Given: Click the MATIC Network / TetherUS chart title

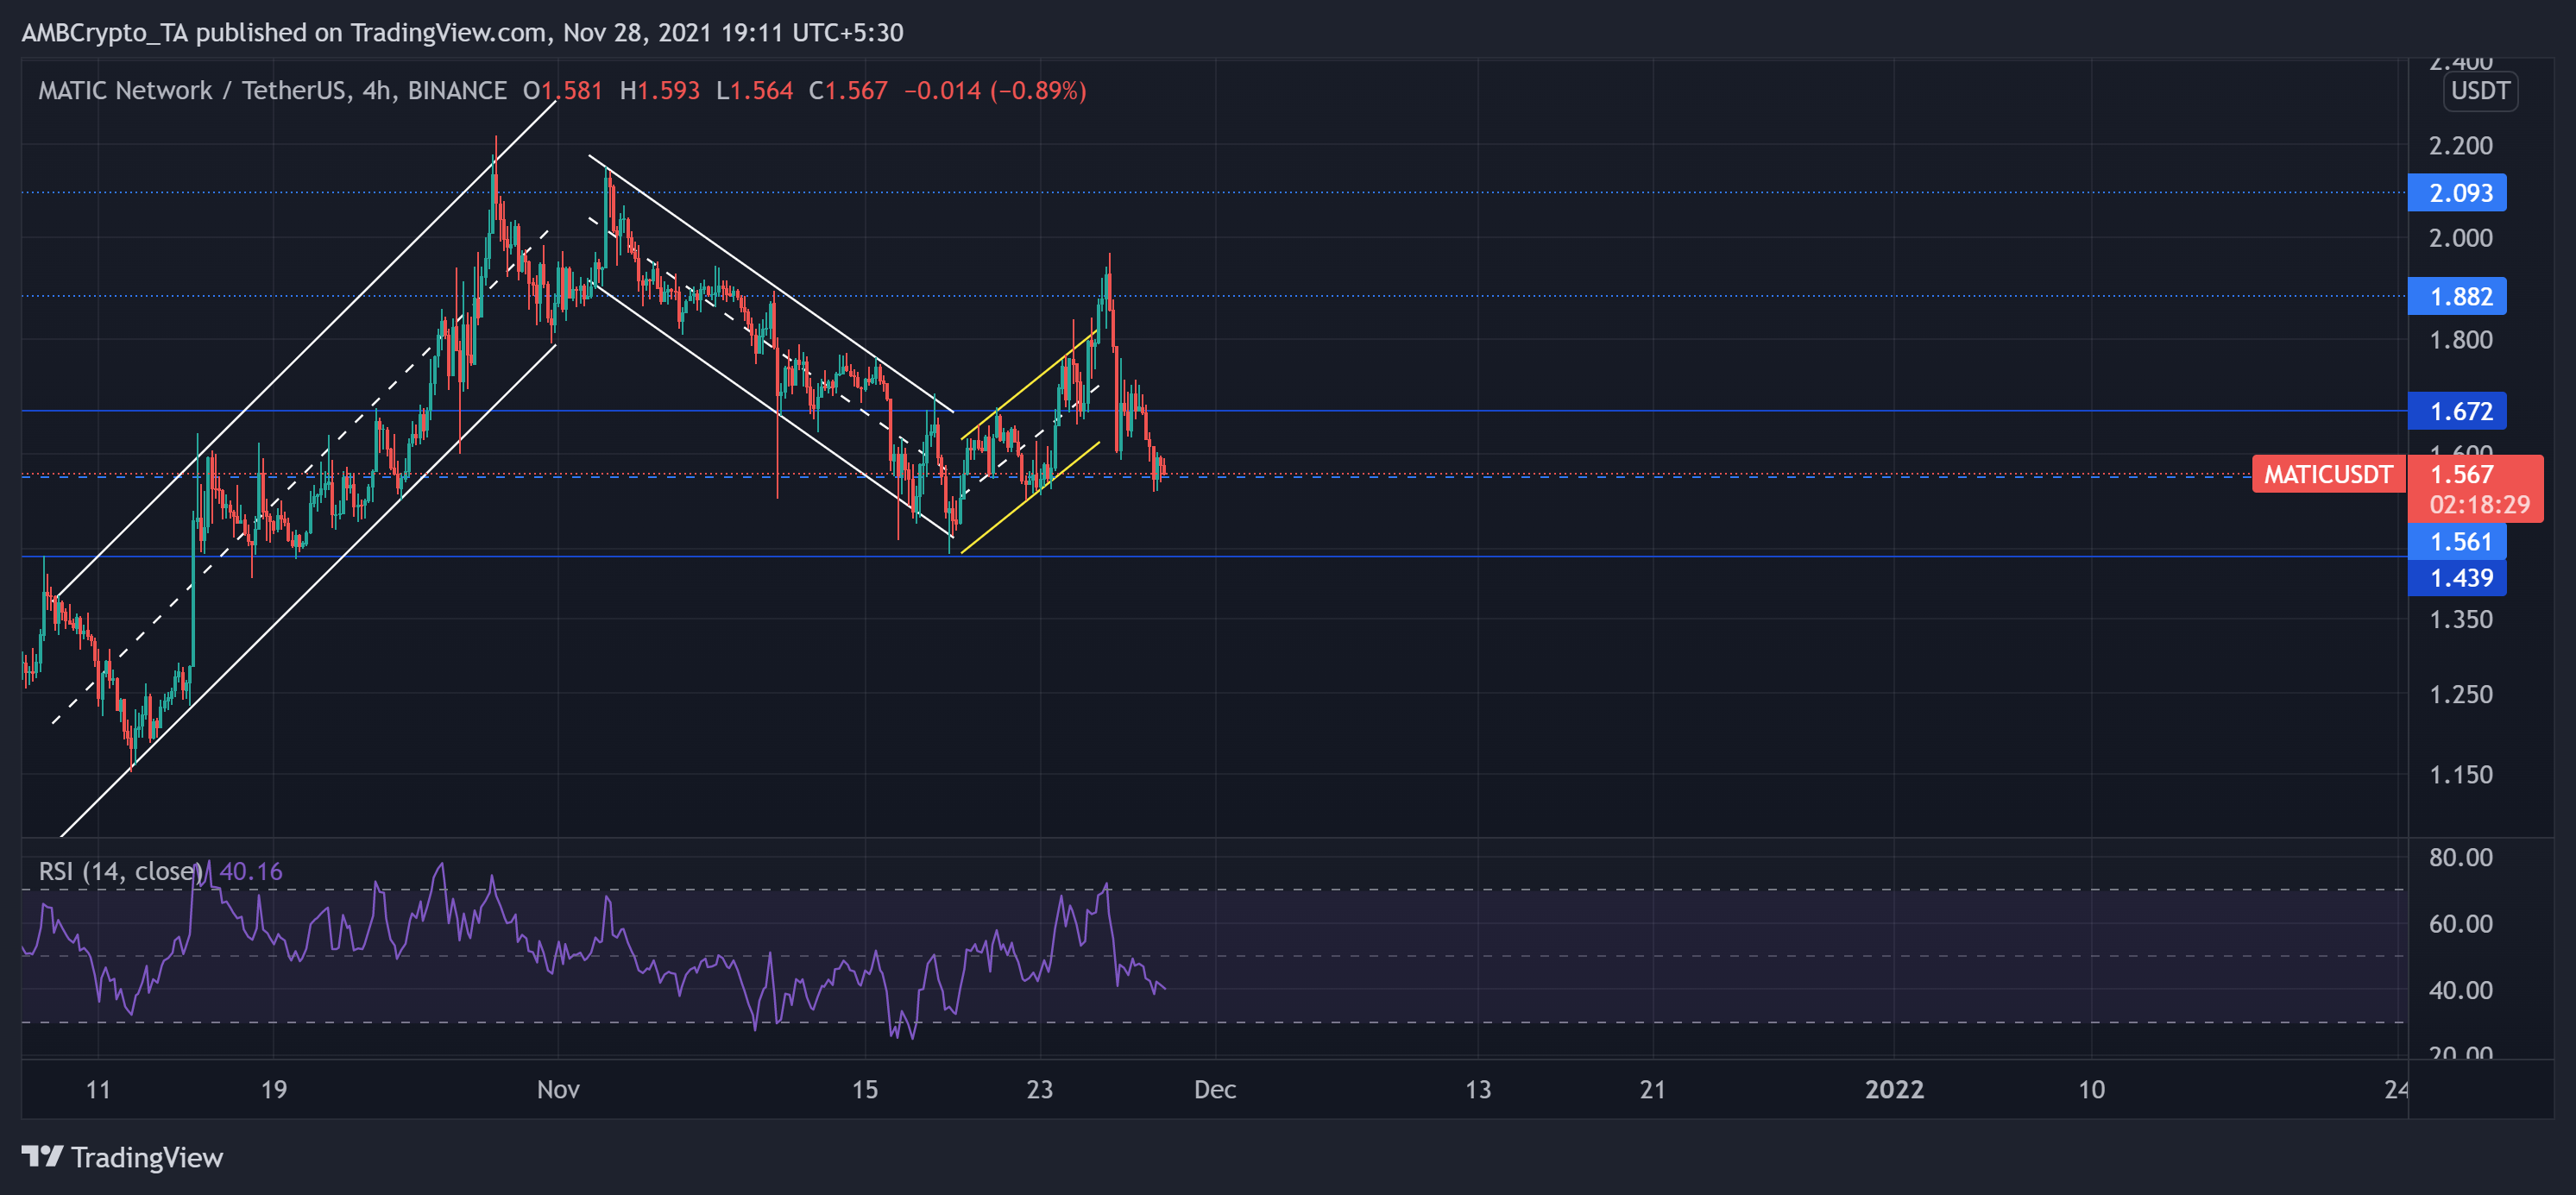Looking at the screenshot, I should pos(193,91).
